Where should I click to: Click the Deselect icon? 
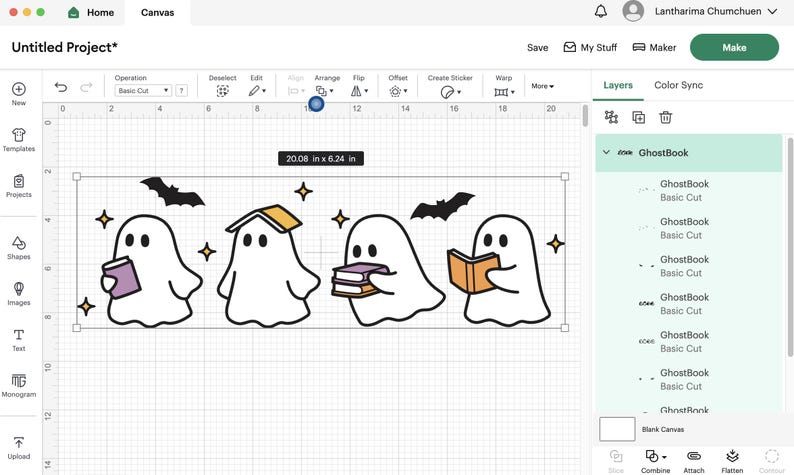[222, 91]
